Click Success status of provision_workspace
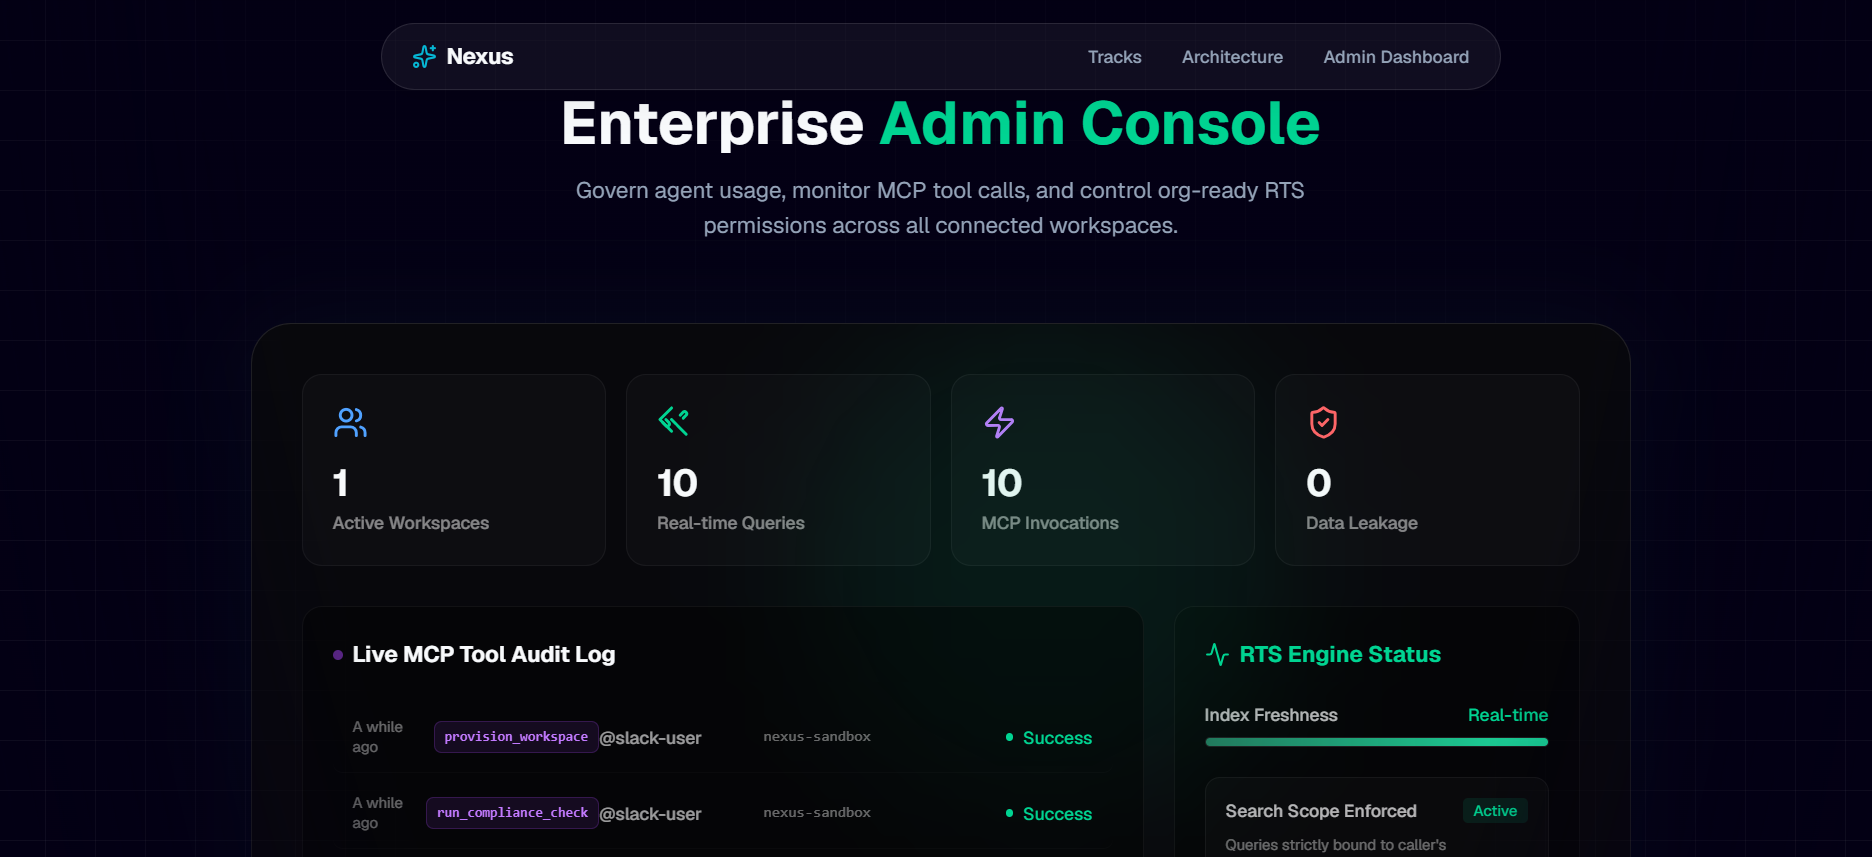The image size is (1872, 857). [1057, 738]
